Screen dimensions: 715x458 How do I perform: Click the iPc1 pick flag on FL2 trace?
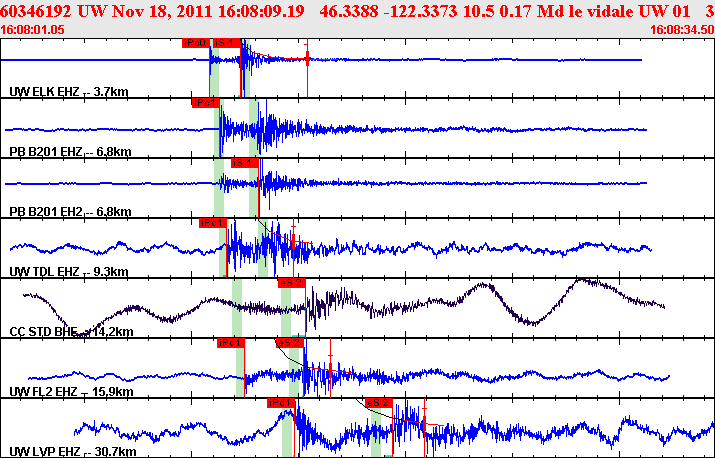click(x=231, y=343)
